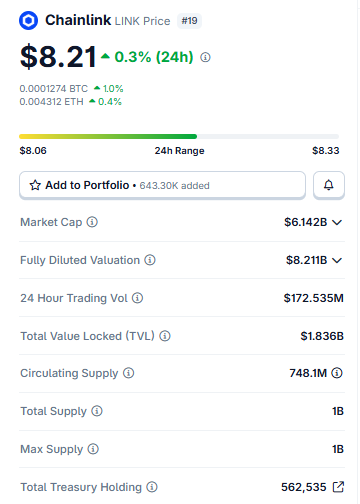Click the $8.06 range low value
The height and width of the screenshot is (504, 360).
[x=33, y=151]
